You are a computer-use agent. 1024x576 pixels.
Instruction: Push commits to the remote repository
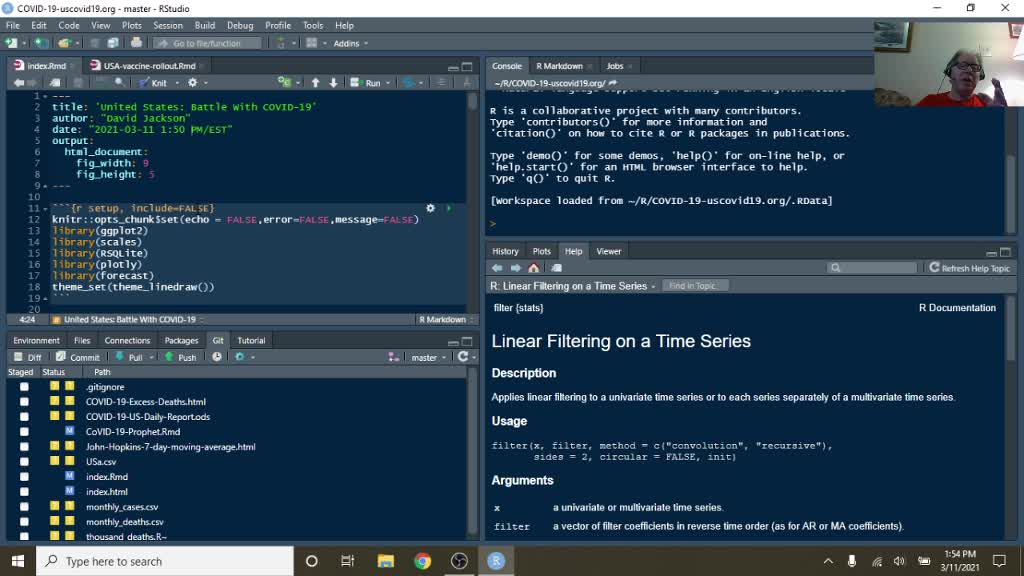click(x=180, y=357)
